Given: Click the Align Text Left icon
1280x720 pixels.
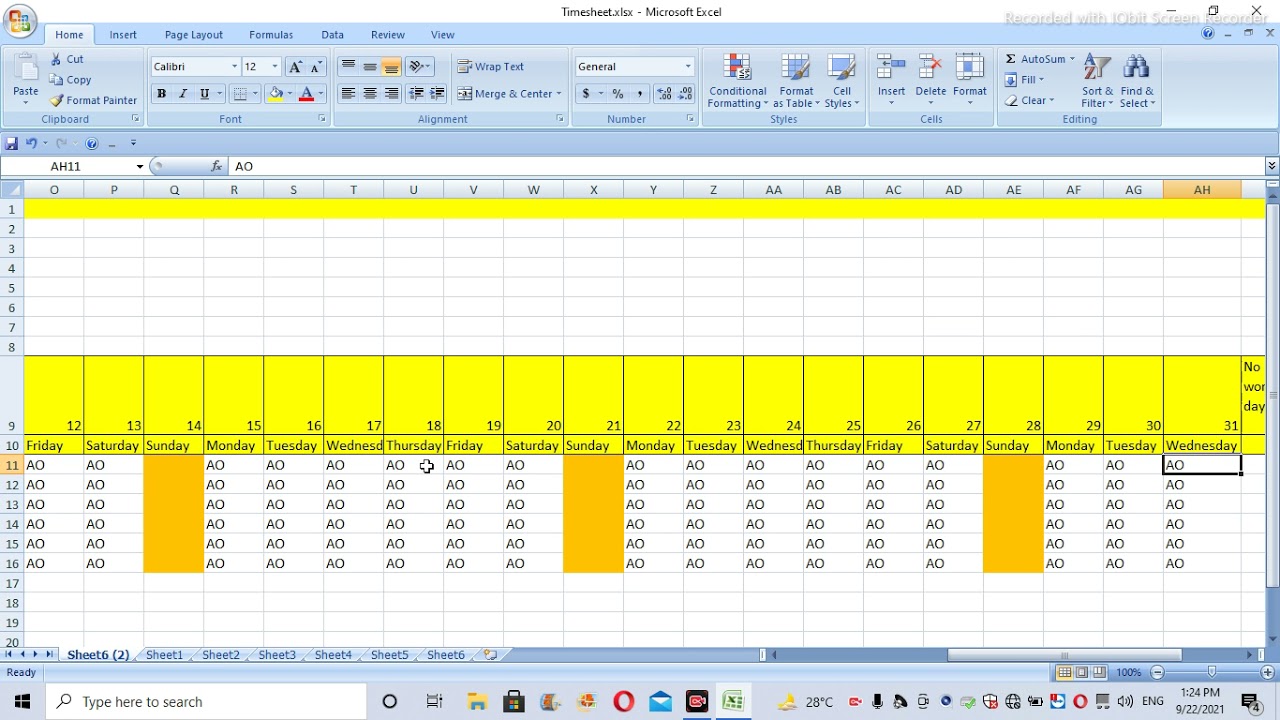Looking at the screenshot, I should (348, 93).
